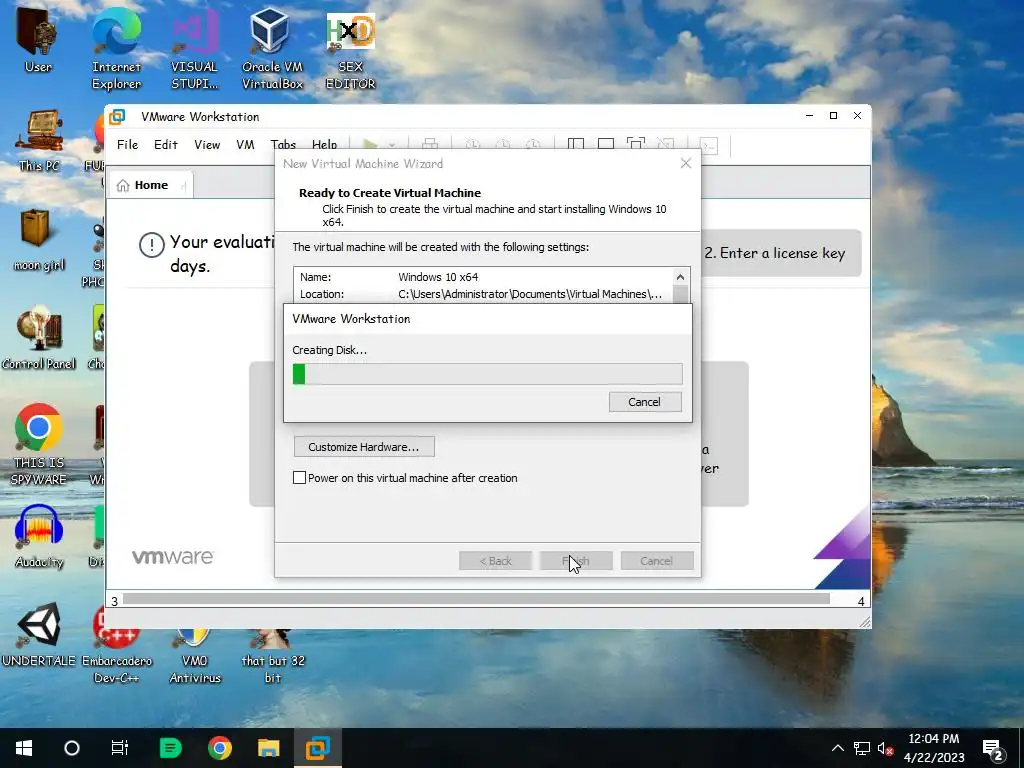The height and width of the screenshot is (768, 1024).
Task: Open the 'that but 32 bit' shortcut
Action: point(273,655)
